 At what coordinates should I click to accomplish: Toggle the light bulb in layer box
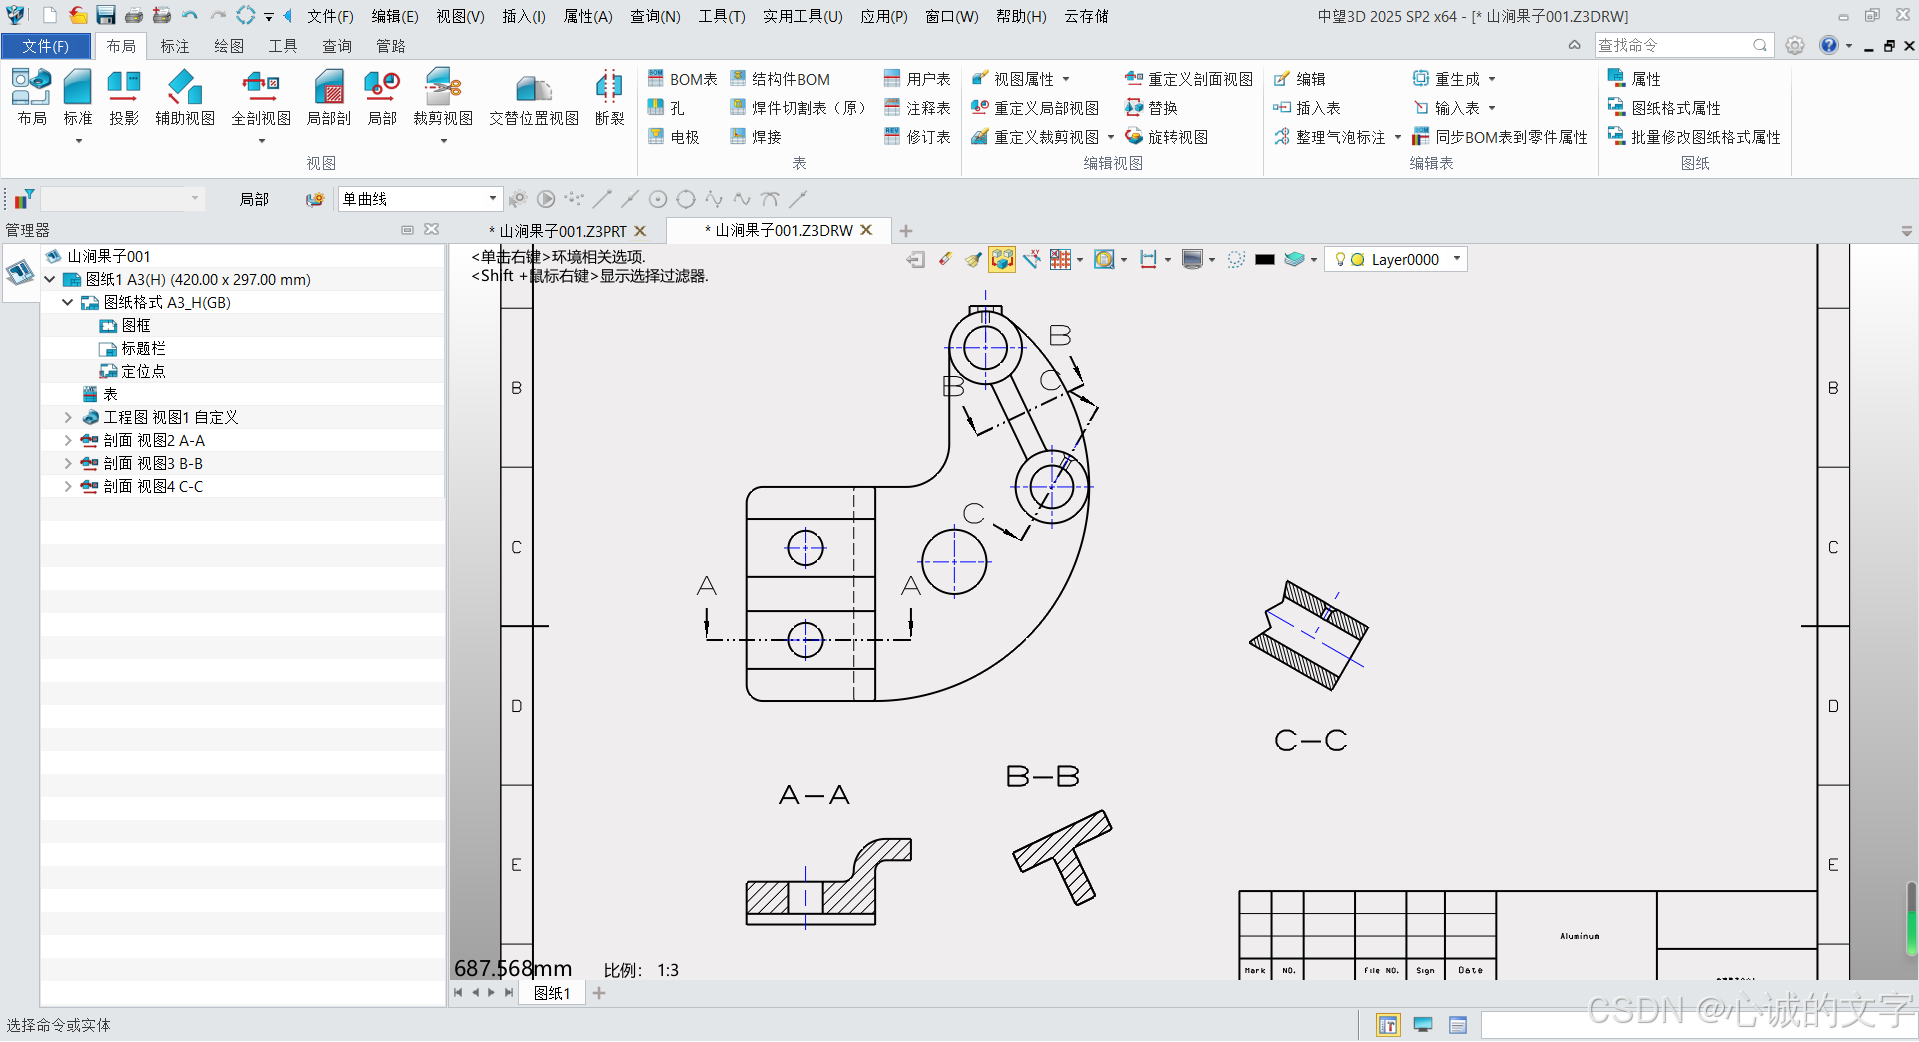pos(1340,259)
